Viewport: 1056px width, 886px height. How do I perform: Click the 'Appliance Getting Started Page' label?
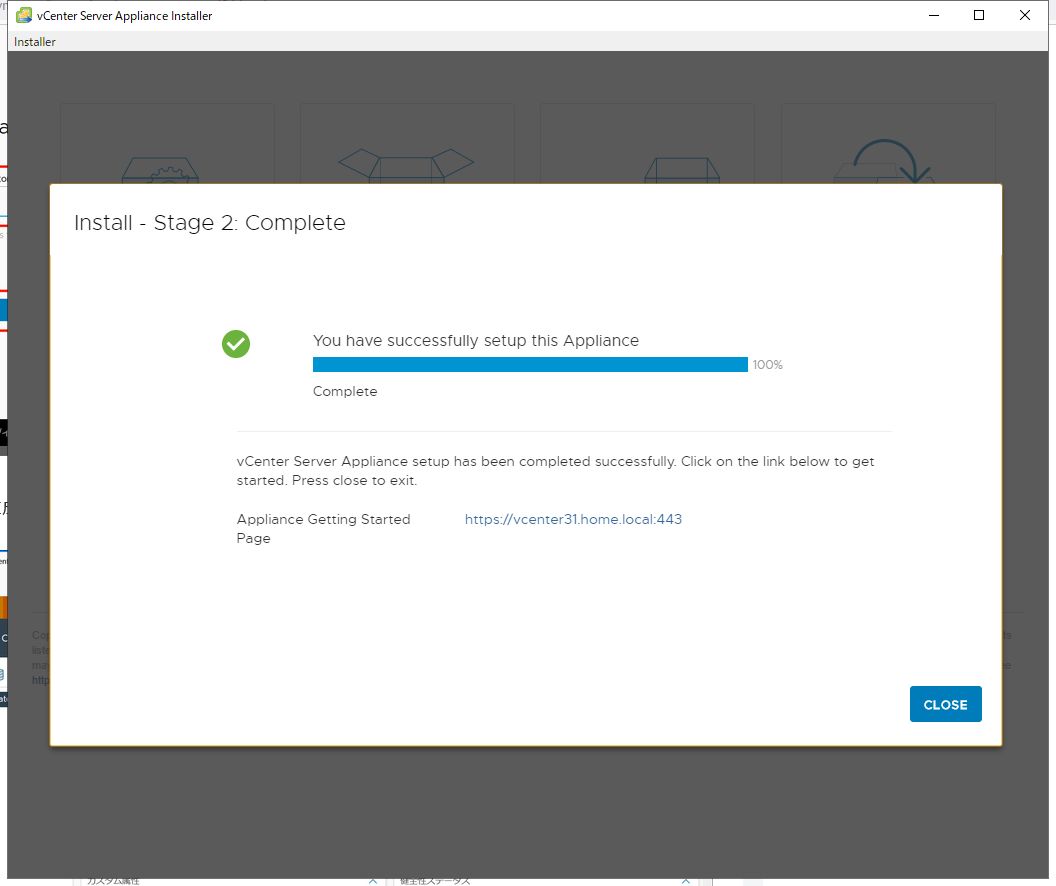[323, 529]
